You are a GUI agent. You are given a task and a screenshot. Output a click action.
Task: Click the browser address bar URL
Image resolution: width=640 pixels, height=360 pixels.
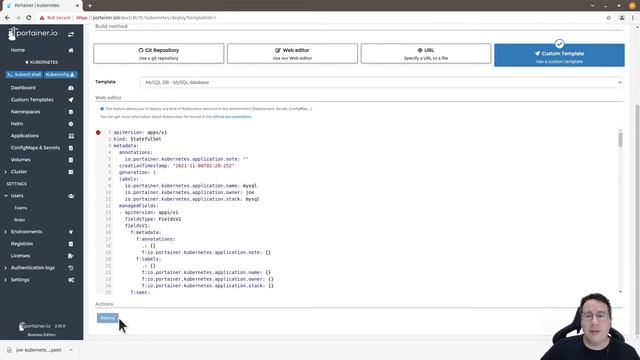tap(146, 18)
